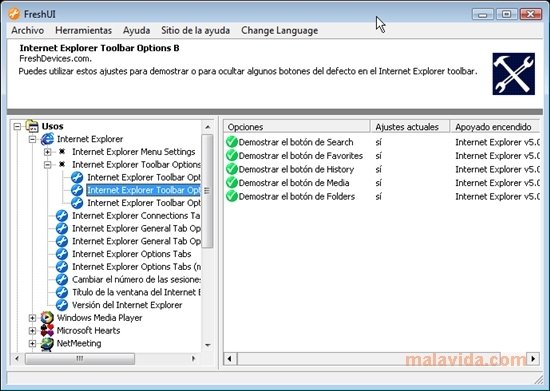550x391 pixels.
Task: Select Internet Explorer Options Tabs item
Action: pyautogui.click(x=132, y=254)
